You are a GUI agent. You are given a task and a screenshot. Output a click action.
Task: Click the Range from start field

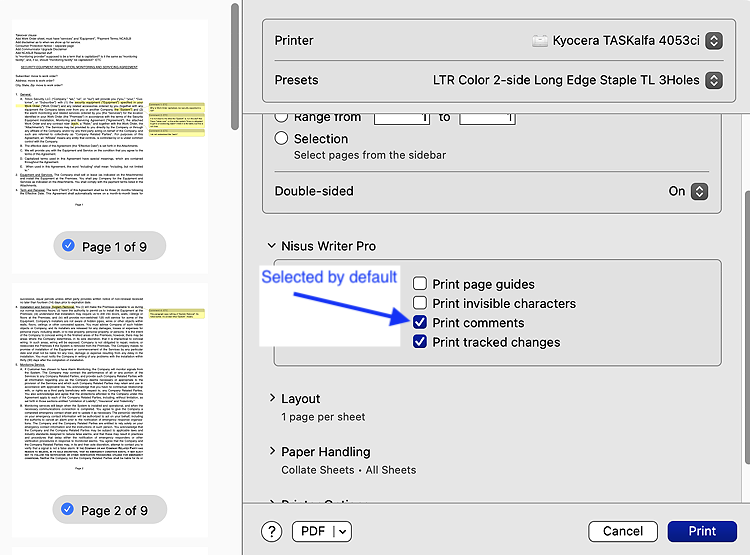click(x=401, y=118)
